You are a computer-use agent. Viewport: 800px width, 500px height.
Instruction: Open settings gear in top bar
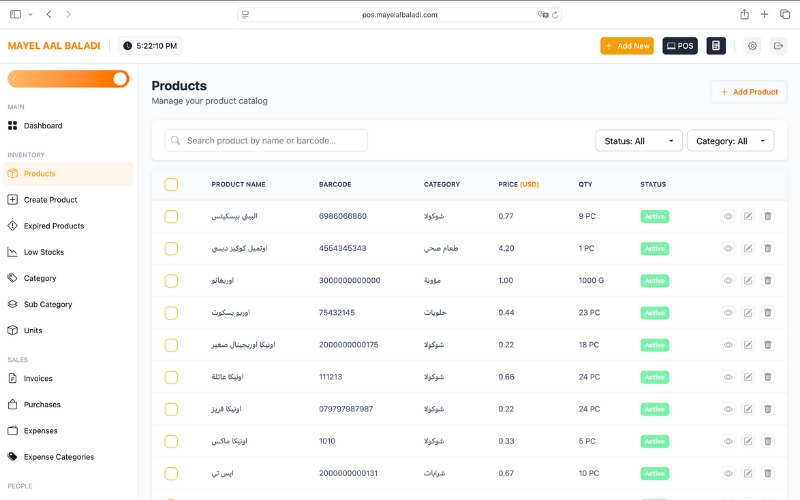point(752,46)
